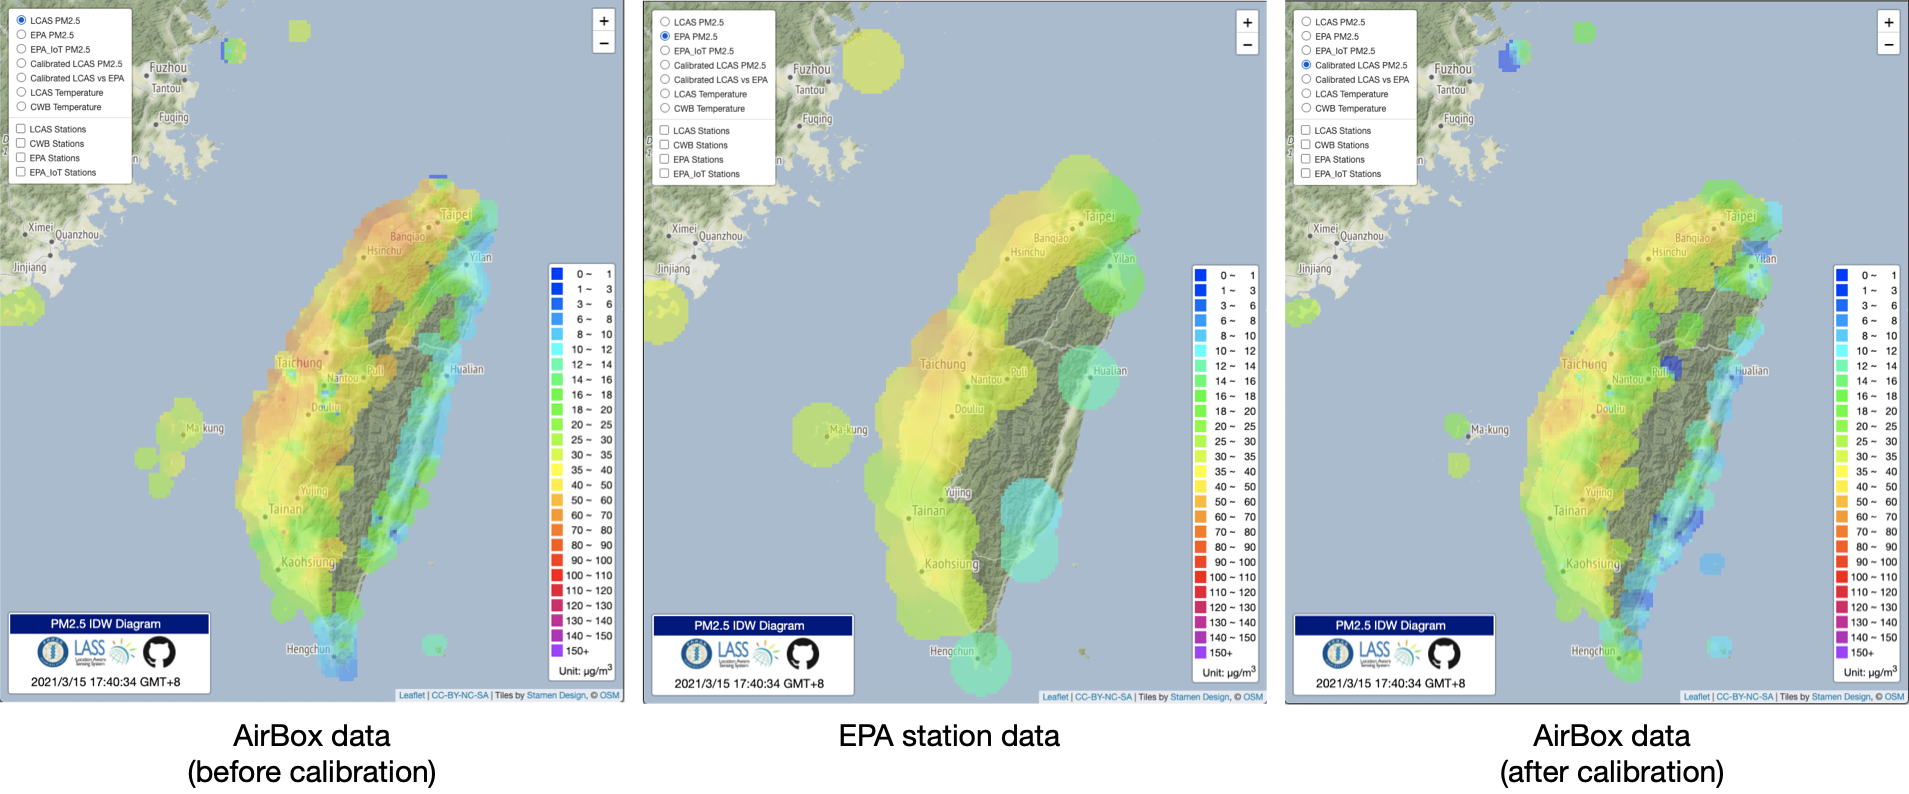
Task: Select LCAS Temperature radio in middle map
Action: [x=665, y=93]
